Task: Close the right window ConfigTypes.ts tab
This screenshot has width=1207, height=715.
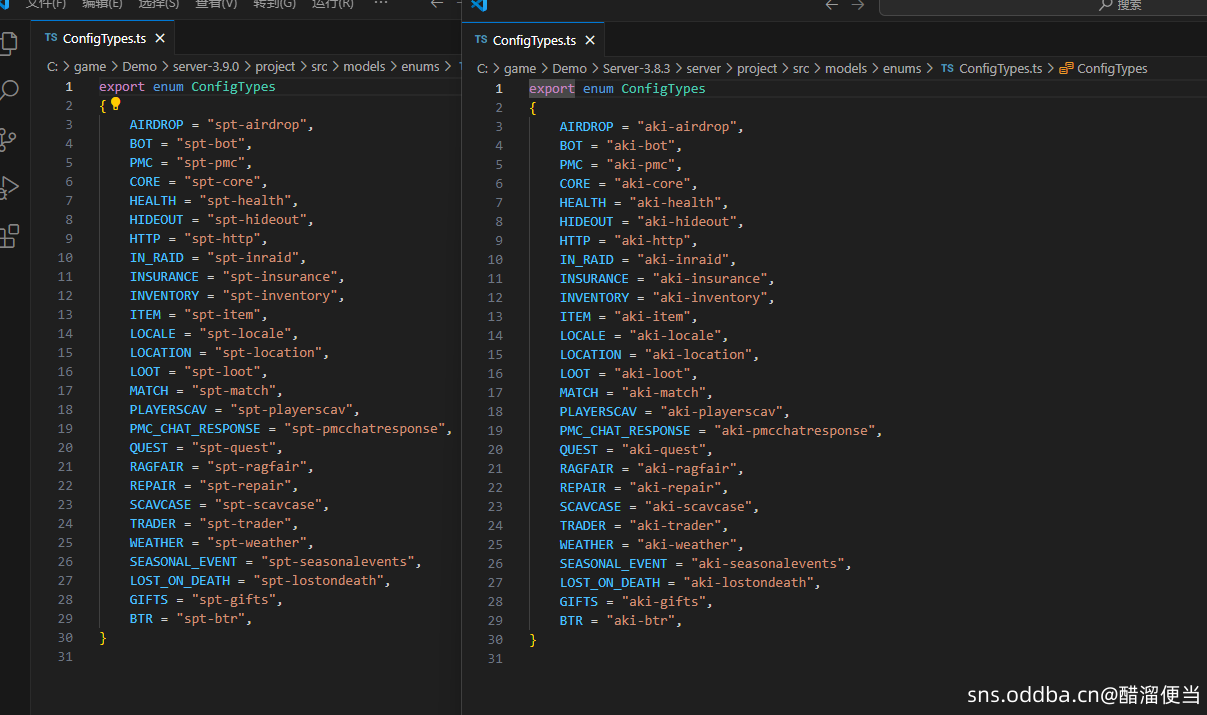Action: 590,40
